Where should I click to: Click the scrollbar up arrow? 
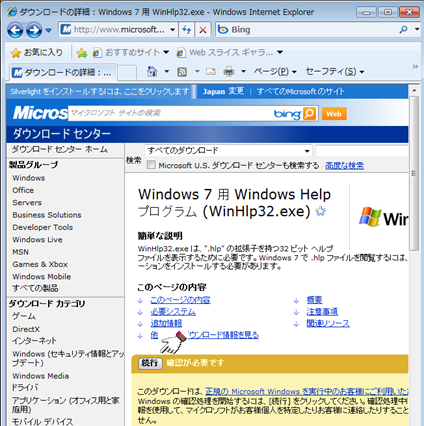(x=414, y=91)
